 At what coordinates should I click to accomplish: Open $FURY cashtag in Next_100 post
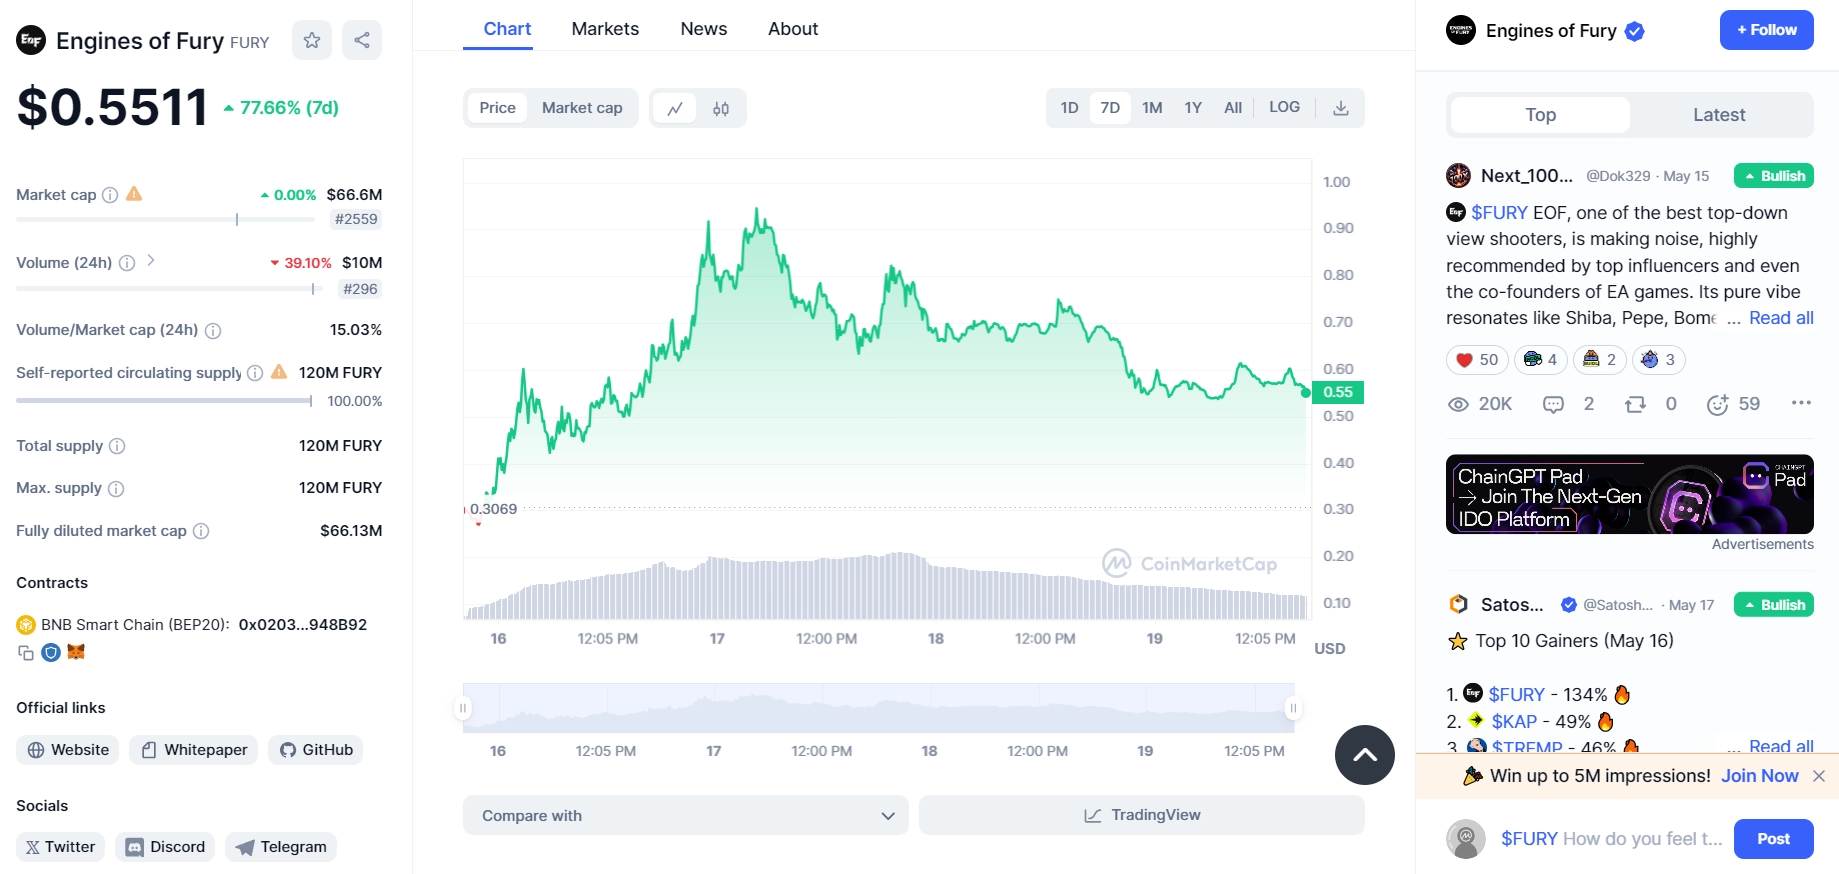[x=1499, y=213]
